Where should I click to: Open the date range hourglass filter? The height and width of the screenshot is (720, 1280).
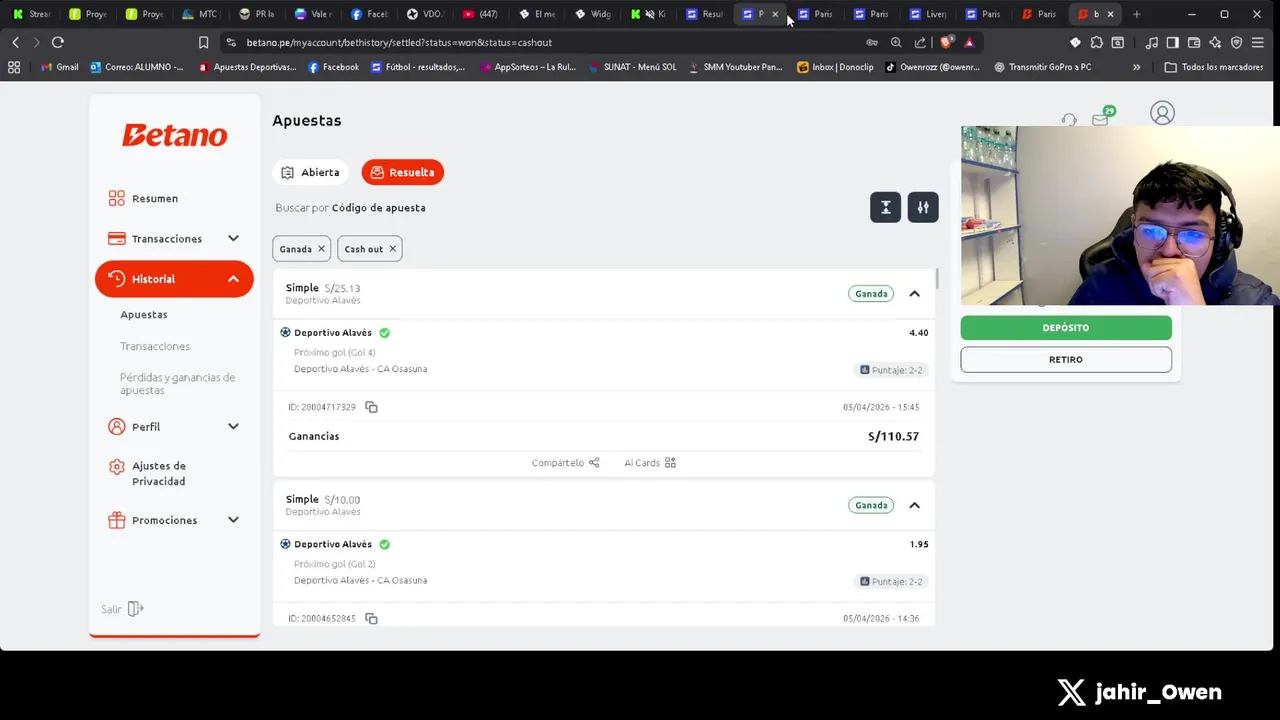tap(885, 207)
